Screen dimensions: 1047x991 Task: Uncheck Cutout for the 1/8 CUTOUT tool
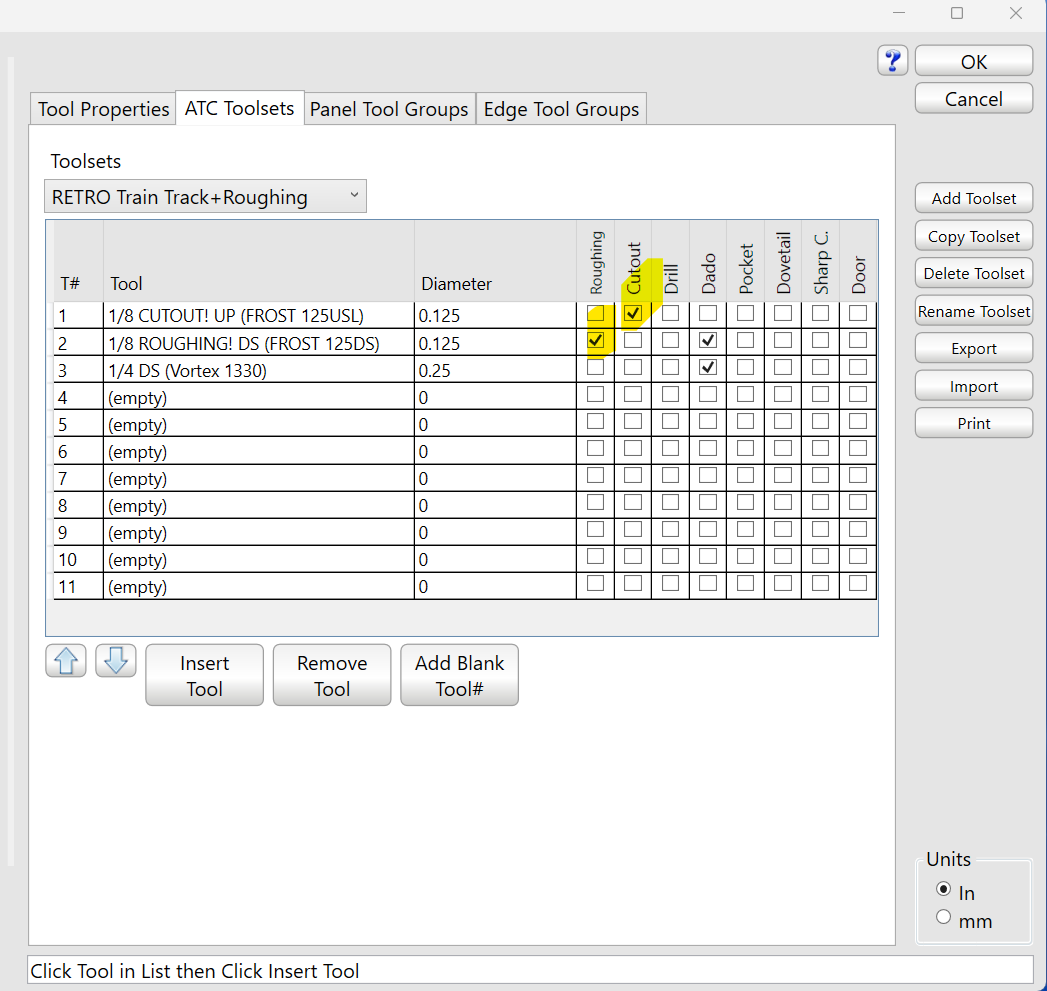click(633, 313)
